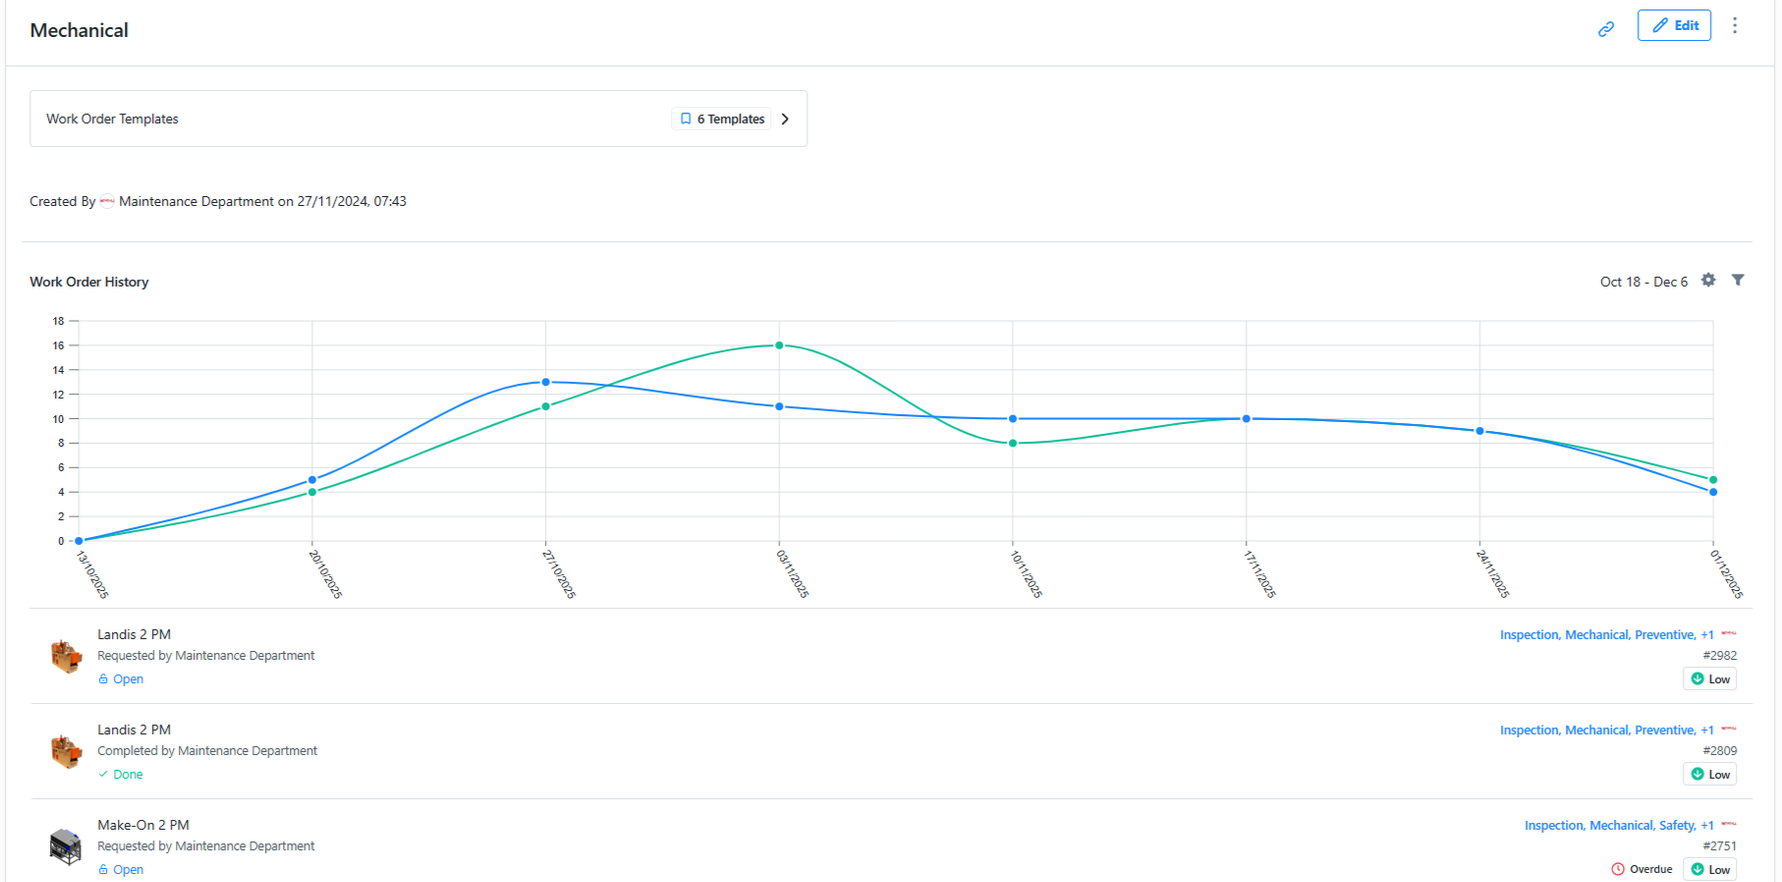The image size is (1782, 882).
Task: Open category tags link for #2982
Action: click(x=1606, y=635)
